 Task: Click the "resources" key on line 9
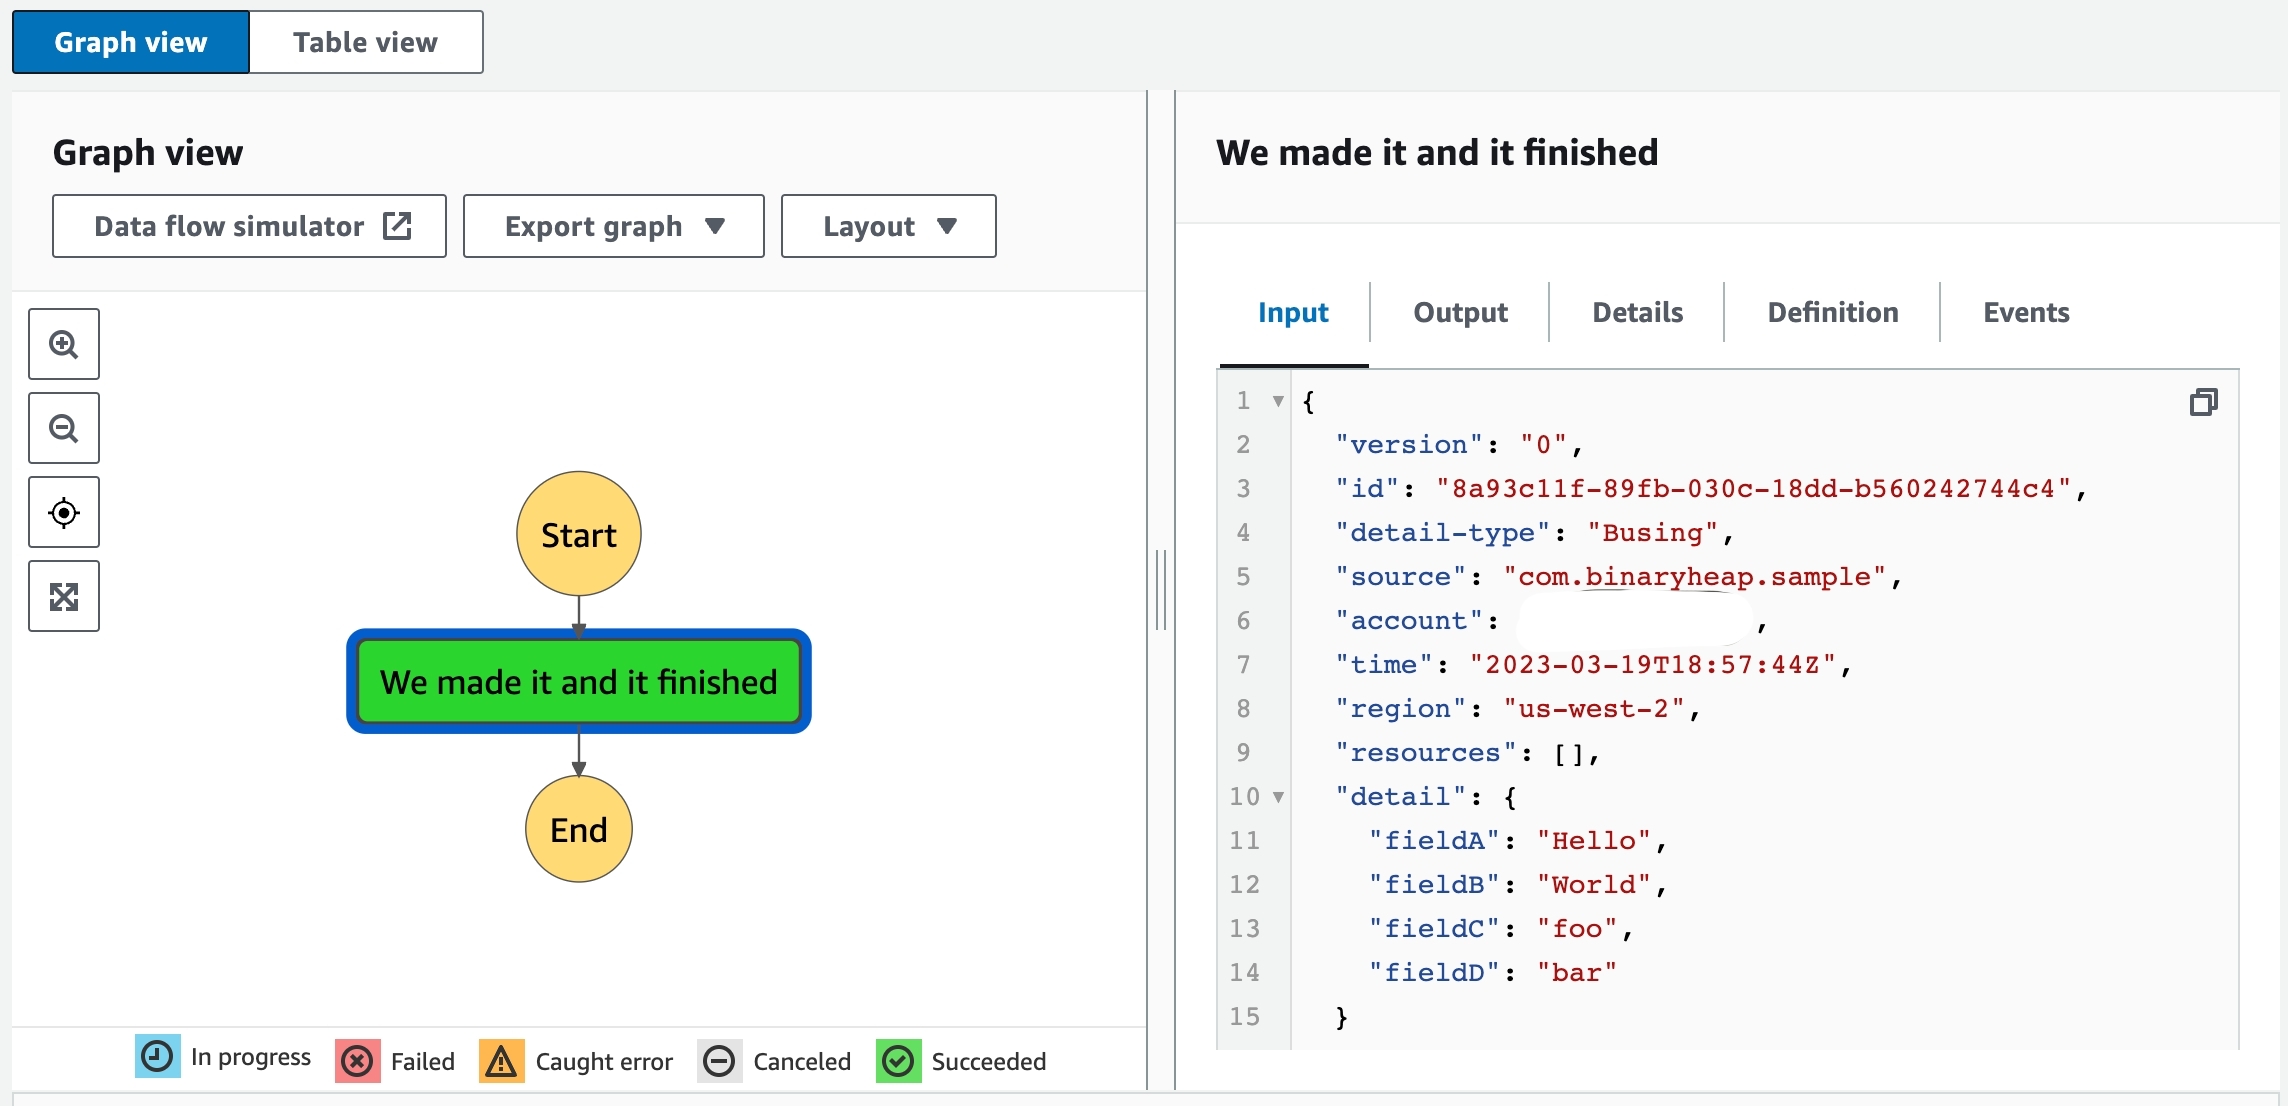(1426, 753)
